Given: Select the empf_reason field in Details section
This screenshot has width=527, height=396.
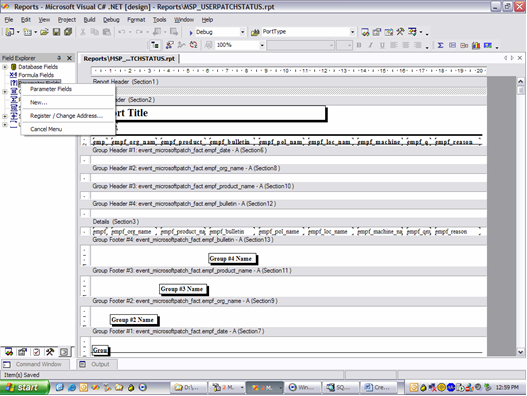Looking at the screenshot, I should [x=457, y=232].
